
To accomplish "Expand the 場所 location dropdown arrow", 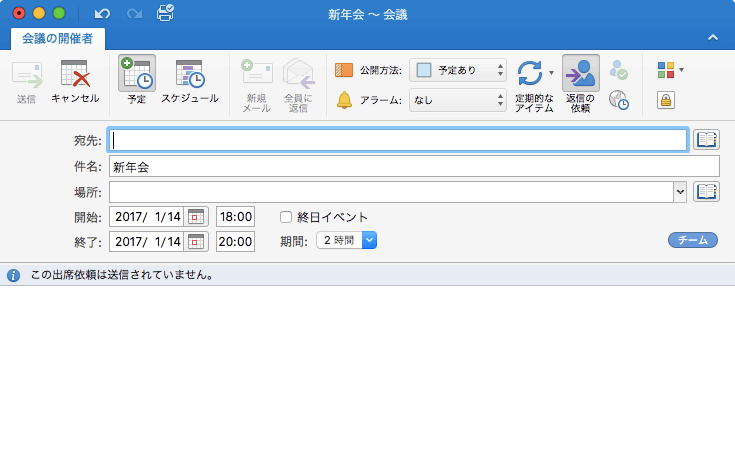I will 680,192.
